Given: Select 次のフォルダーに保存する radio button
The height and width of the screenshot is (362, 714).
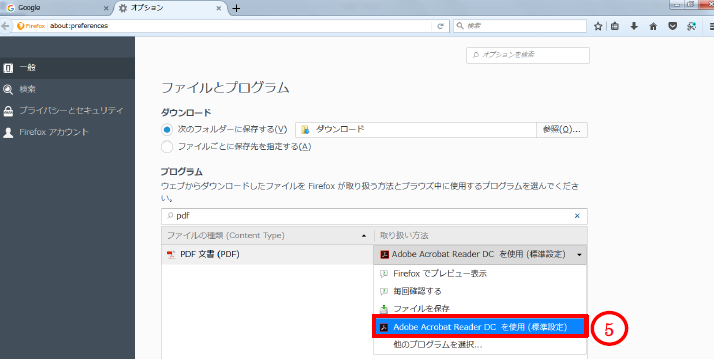Looking at the screenshot, I should tap(167, 130).
